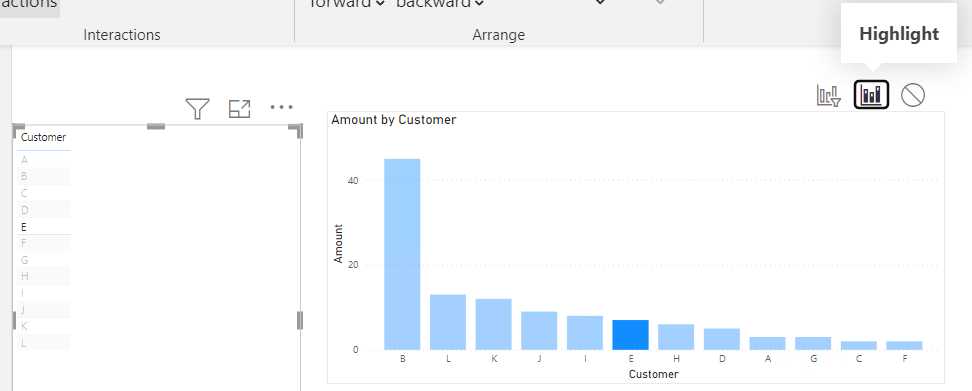The width and height of the screenshot is (972, 391).
Task: Click bar for customer B in chart
Action: (x=402, y=254)
